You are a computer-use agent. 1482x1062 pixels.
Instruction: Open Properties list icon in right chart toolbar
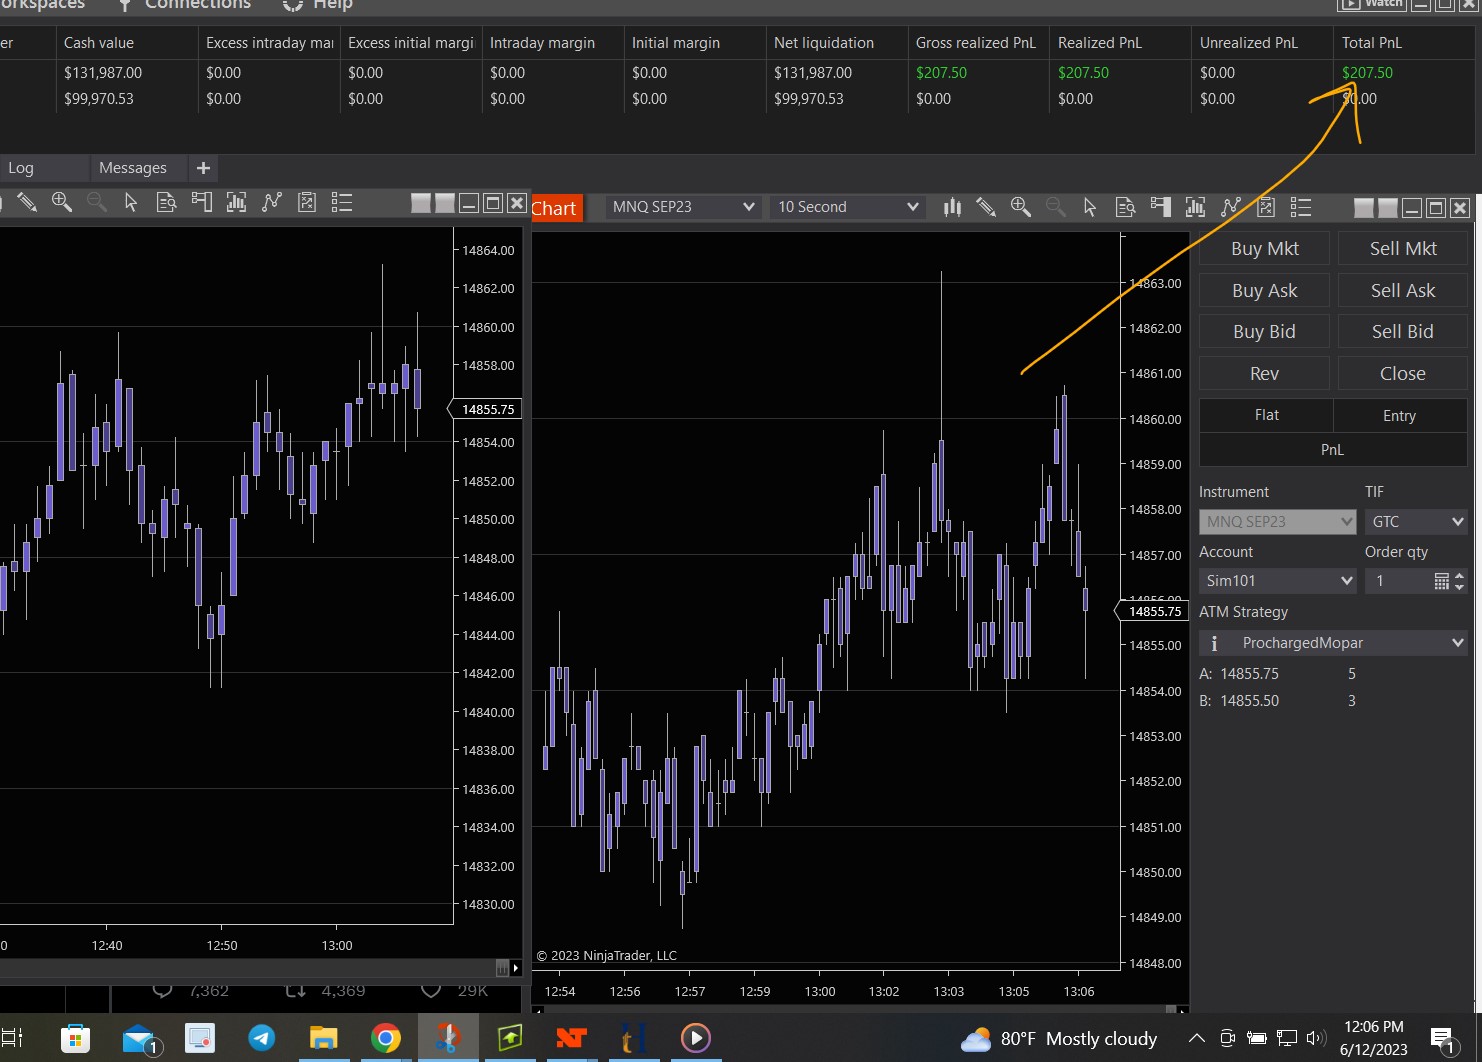pos(1300,207)
